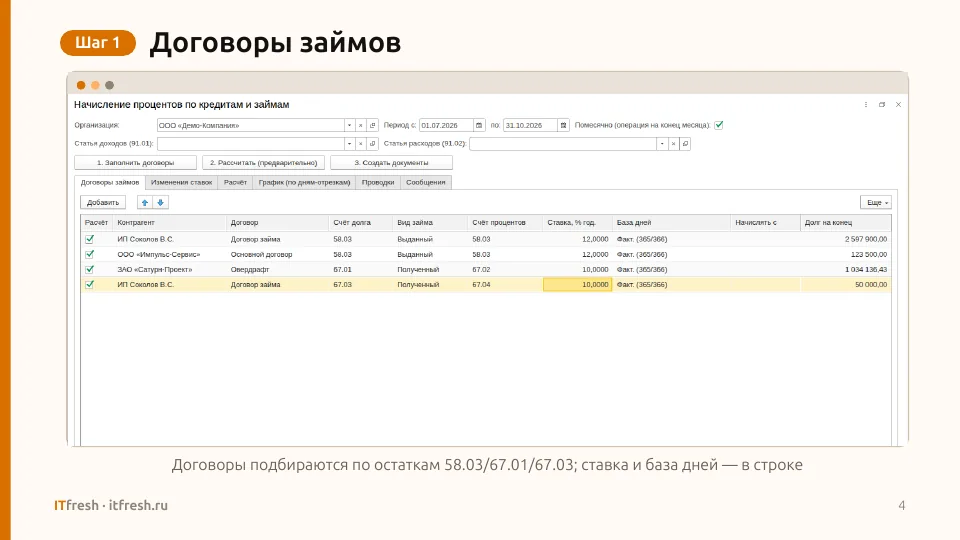Click the Вид займа column header

(430, 223)
